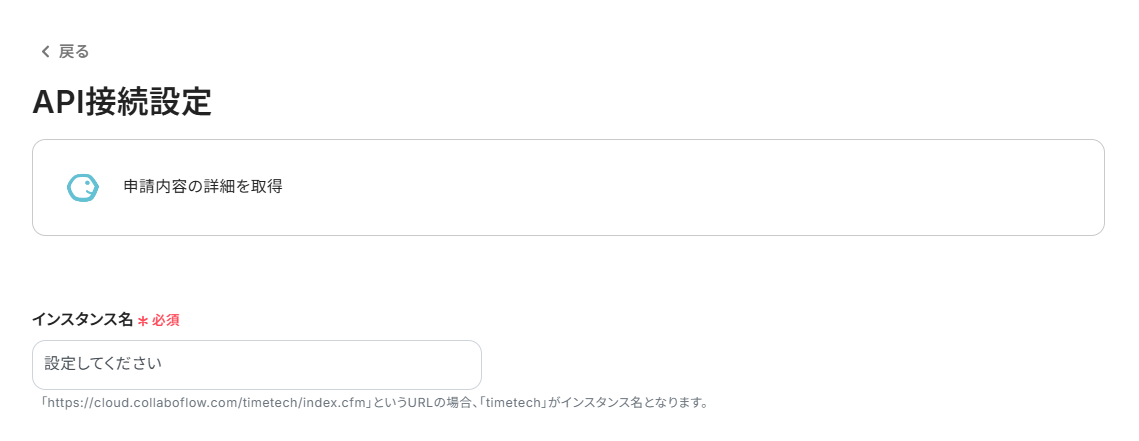Viewport: 1139px width, 441px height.
Task: Go back via the 戻る link
Action: pyautogui.click(x=74, y=52)
